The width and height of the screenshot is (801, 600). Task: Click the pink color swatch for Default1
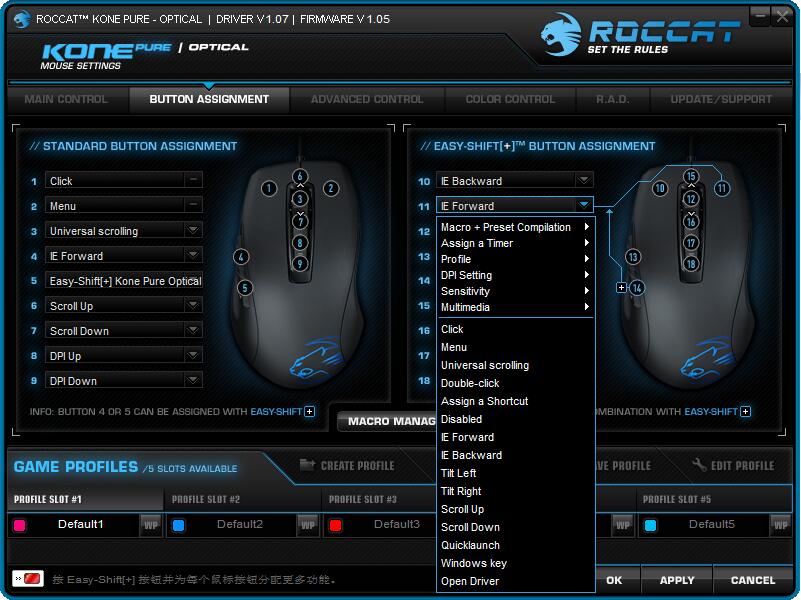click(20, 525)
